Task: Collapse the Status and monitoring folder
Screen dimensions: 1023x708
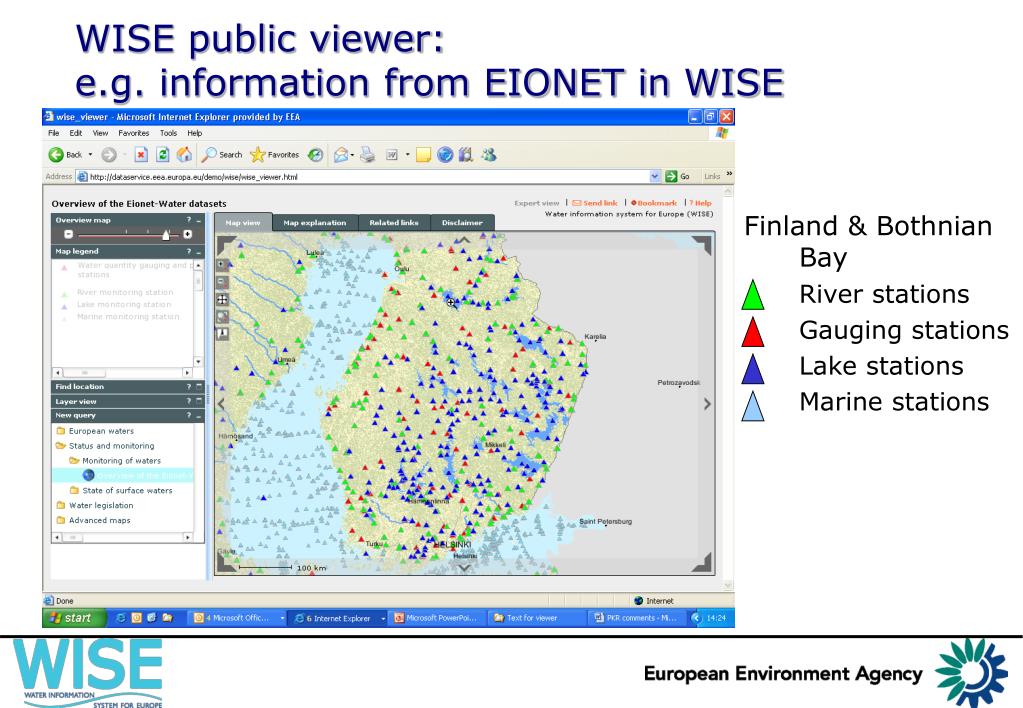Action: [106, 446]
